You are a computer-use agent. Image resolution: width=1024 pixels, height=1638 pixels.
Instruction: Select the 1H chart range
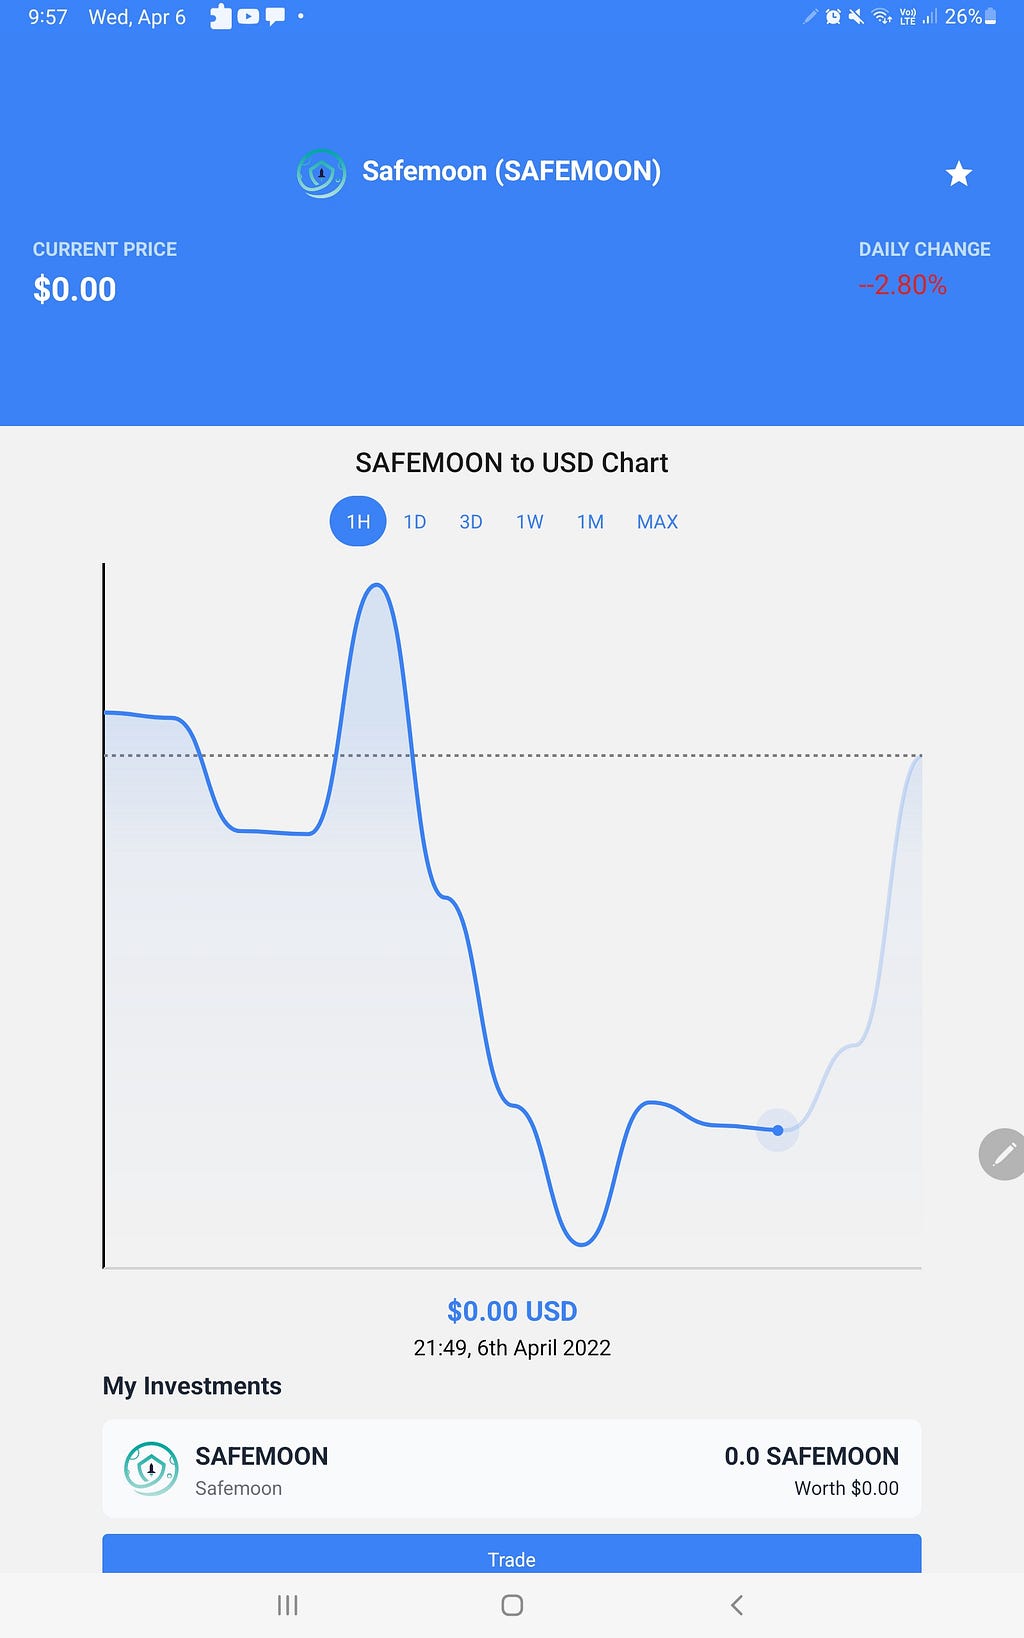[358, 521]
